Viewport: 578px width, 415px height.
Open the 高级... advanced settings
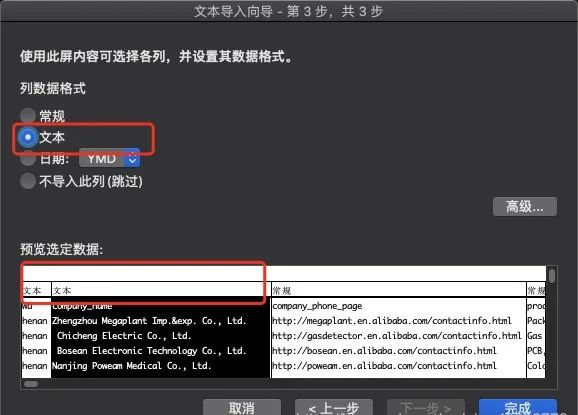click(x=525, y=207)
